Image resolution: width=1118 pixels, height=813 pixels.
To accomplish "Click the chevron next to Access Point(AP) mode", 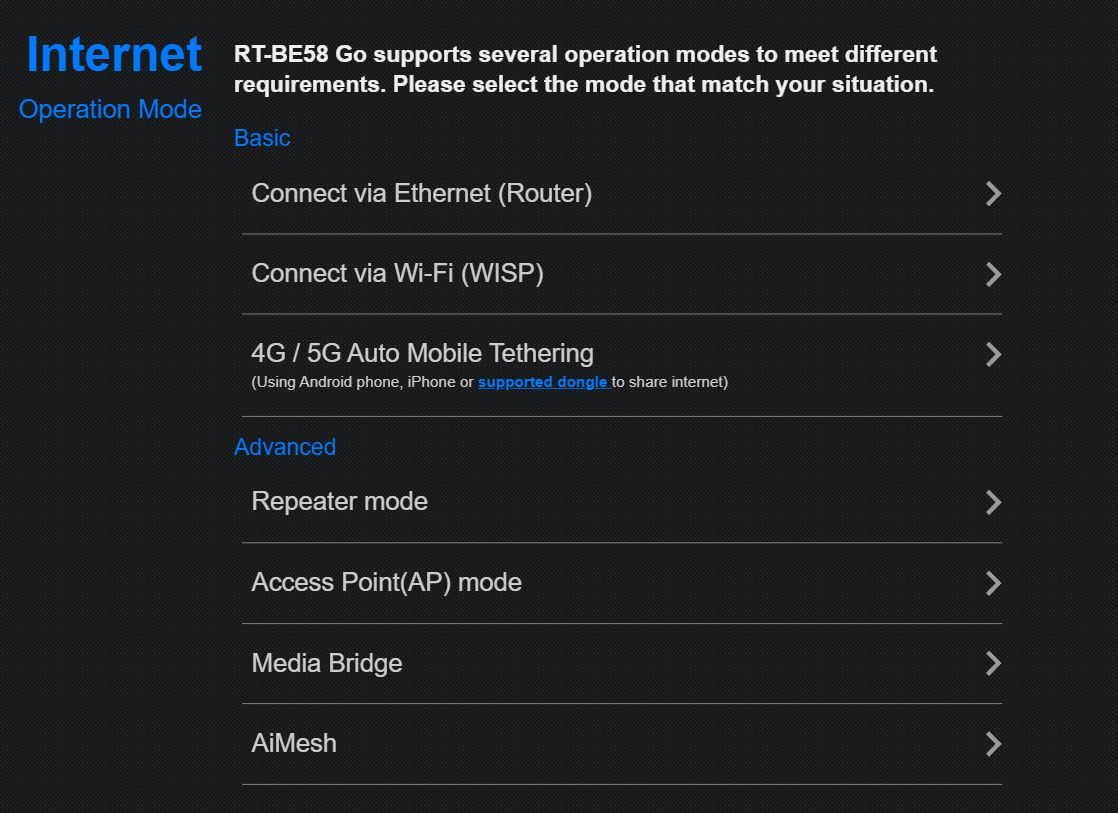I will pos(993,583).
